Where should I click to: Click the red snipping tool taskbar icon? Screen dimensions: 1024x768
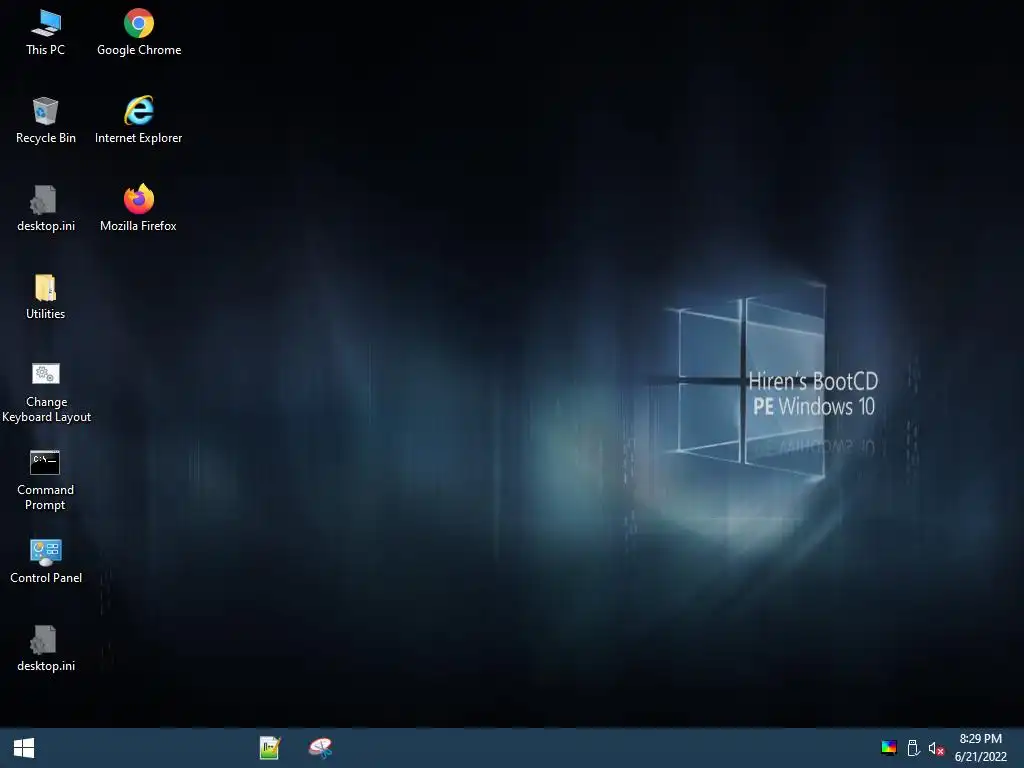(321, 748)
